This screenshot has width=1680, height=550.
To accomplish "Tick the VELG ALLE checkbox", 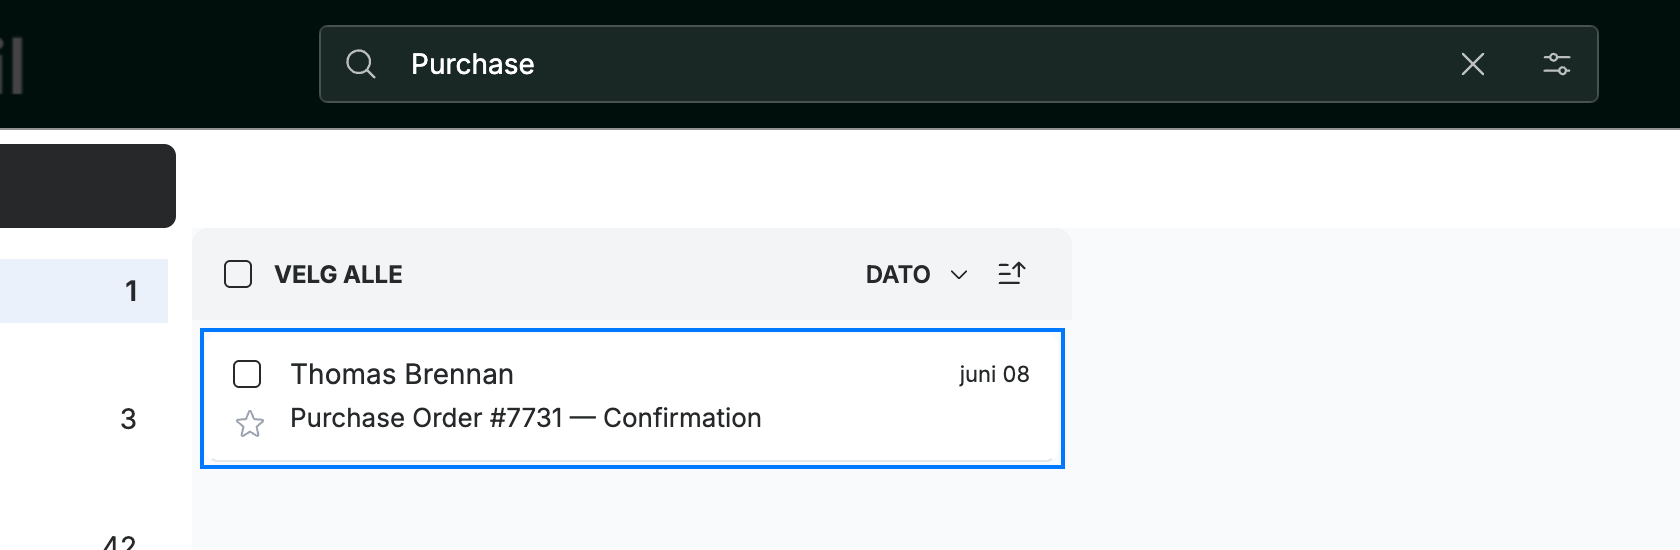I will 238,274.
